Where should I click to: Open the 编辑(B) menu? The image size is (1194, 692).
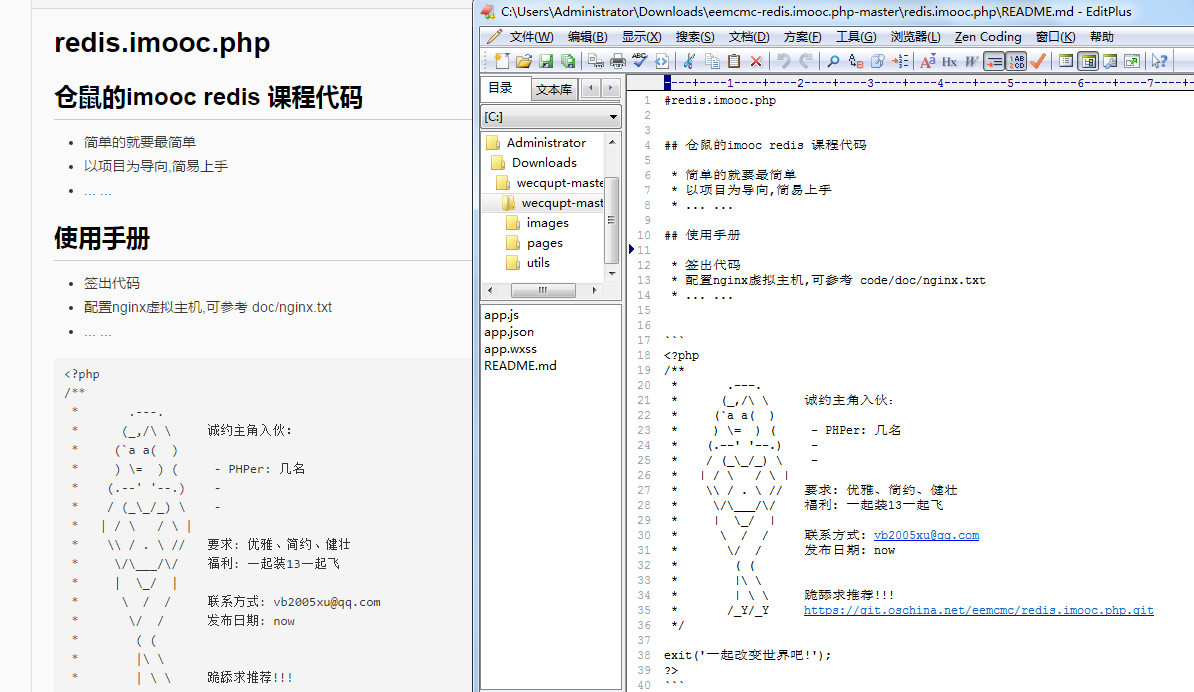[x=587, y=37]
